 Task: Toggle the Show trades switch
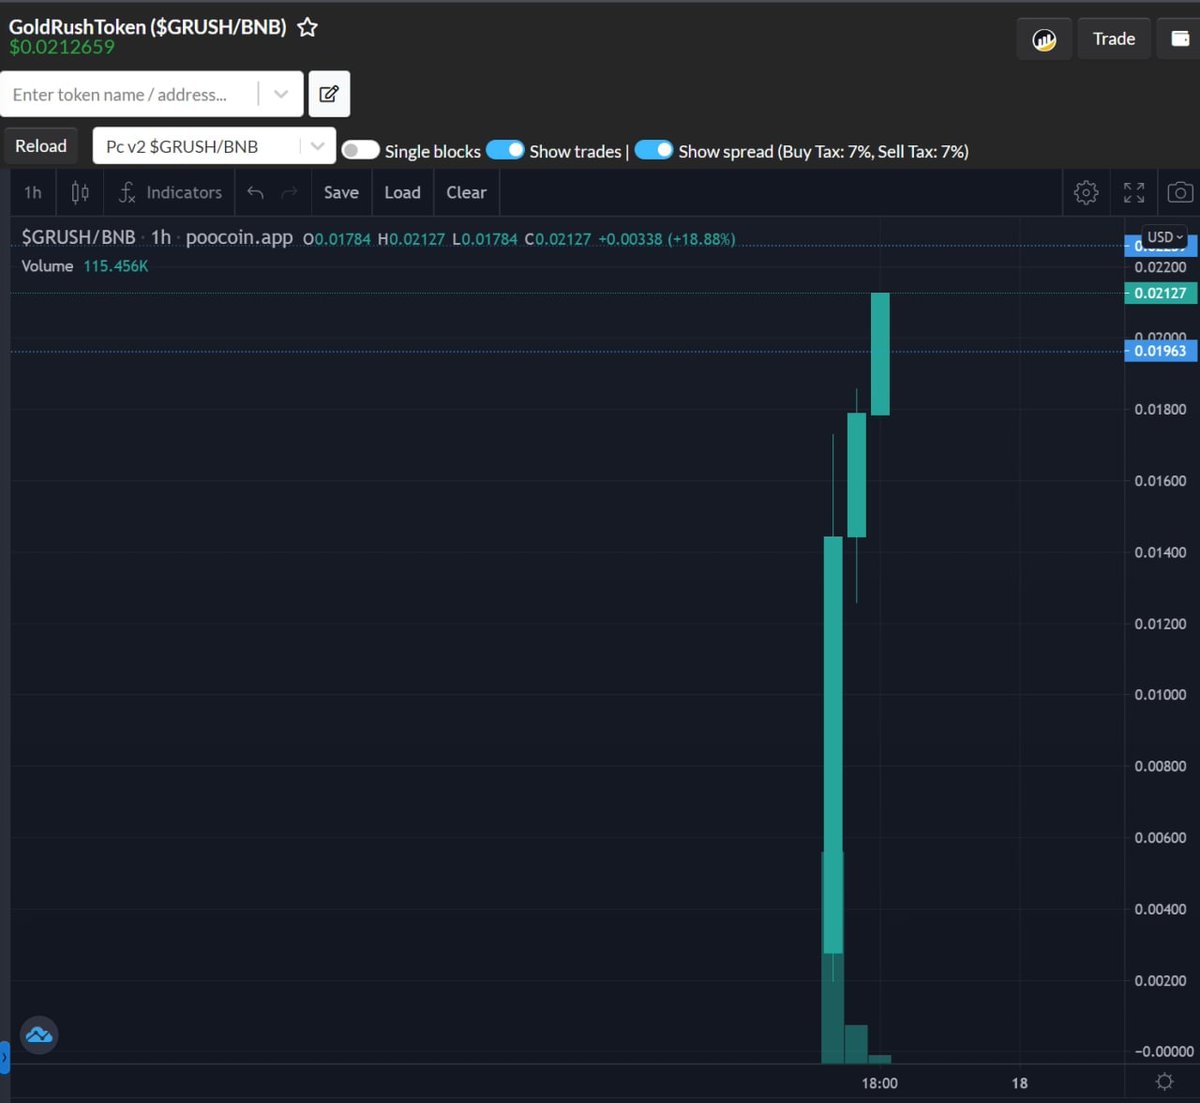coord(505,150)
